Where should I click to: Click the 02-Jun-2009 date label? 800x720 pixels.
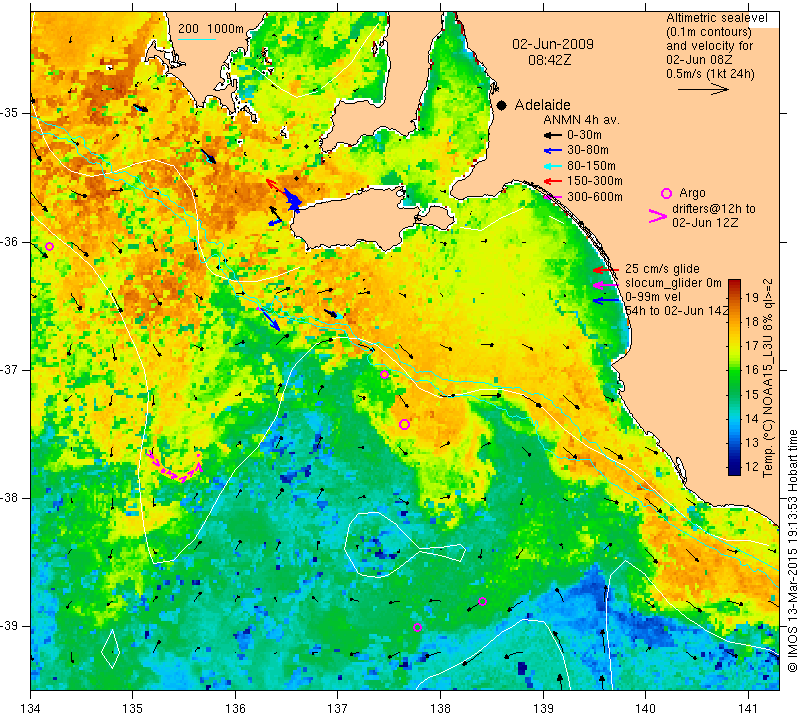(553, 44)
